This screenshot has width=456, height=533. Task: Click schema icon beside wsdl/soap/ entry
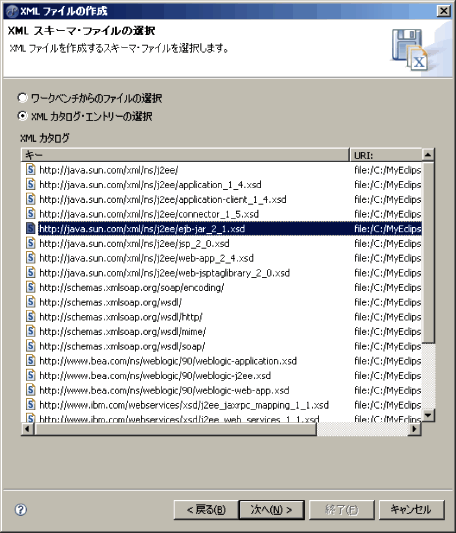tap(31, 346)
